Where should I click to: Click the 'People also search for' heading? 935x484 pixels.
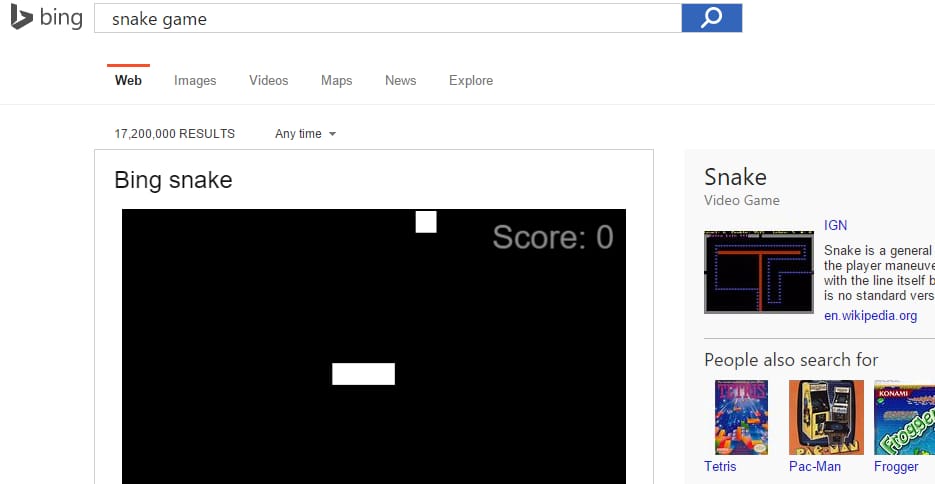coord(791,360)
